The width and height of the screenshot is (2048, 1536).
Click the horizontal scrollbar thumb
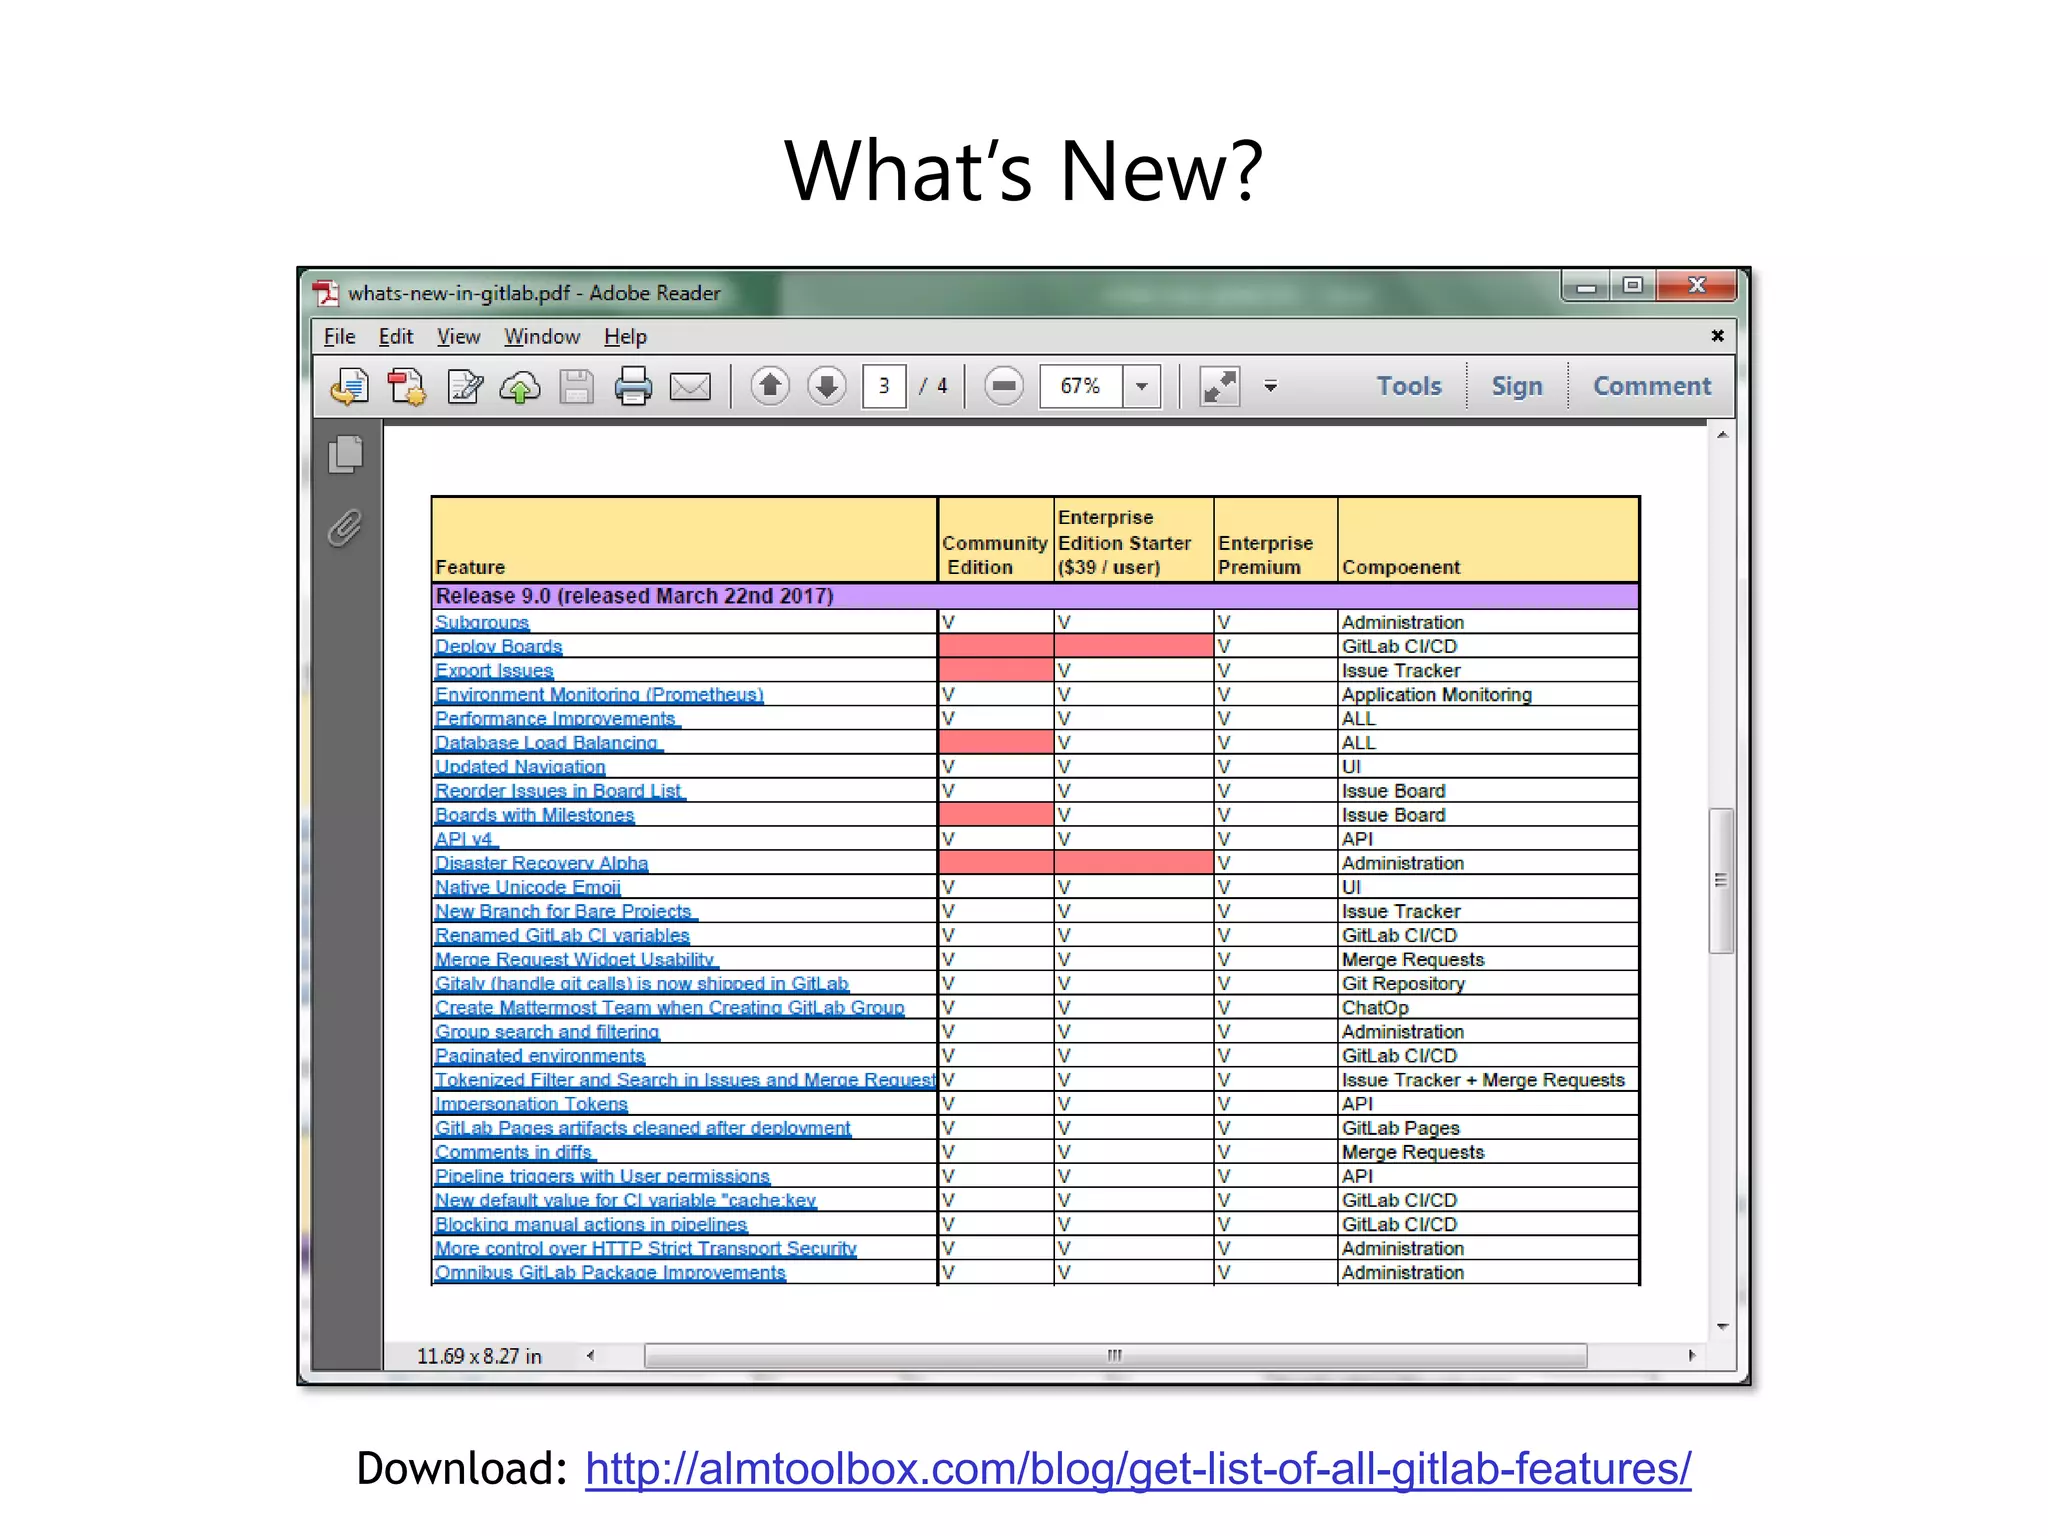pyautogui.click(x=1115, y=1355)
